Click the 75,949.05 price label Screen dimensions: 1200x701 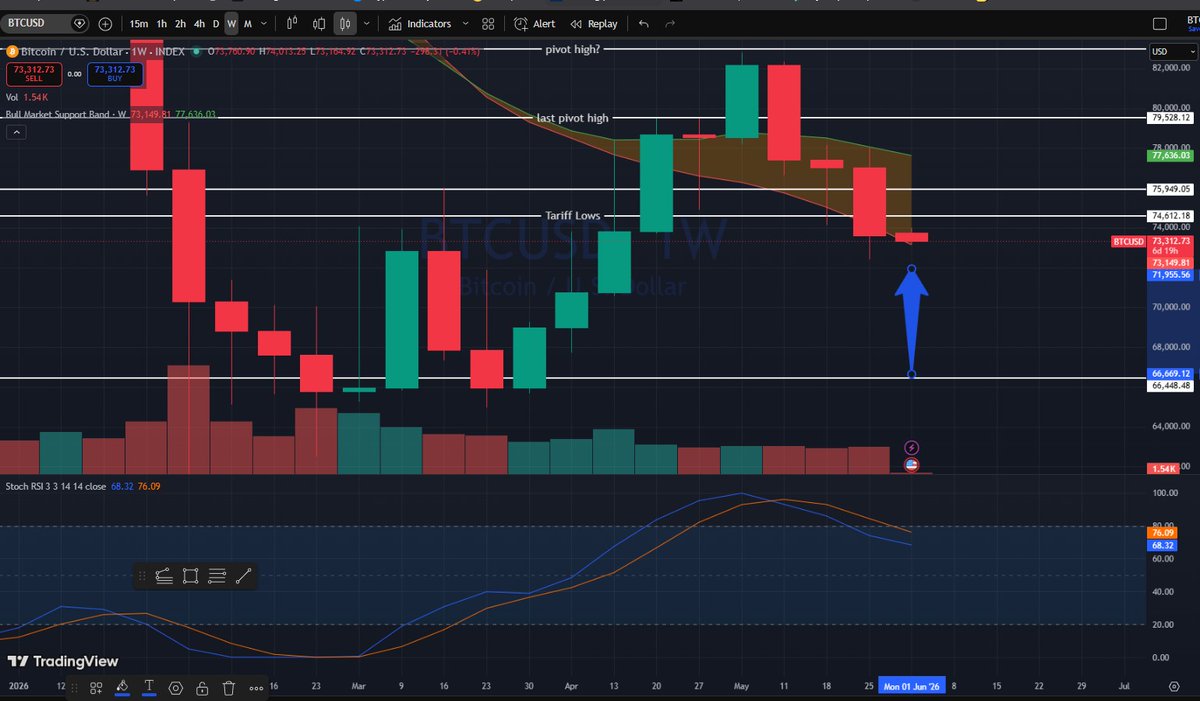pos(1171,188)
